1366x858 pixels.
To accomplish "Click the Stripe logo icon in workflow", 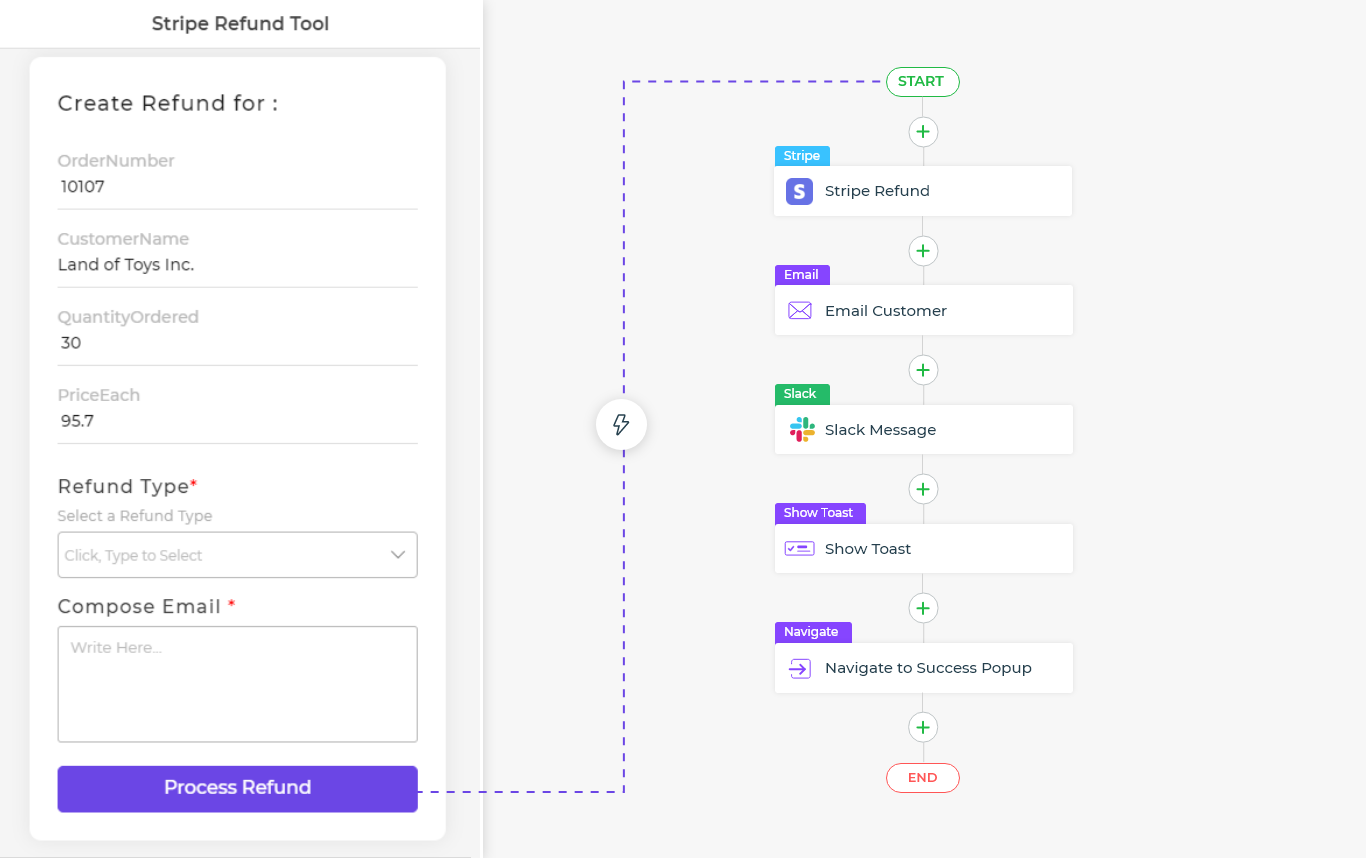I will tap(799, 191).
